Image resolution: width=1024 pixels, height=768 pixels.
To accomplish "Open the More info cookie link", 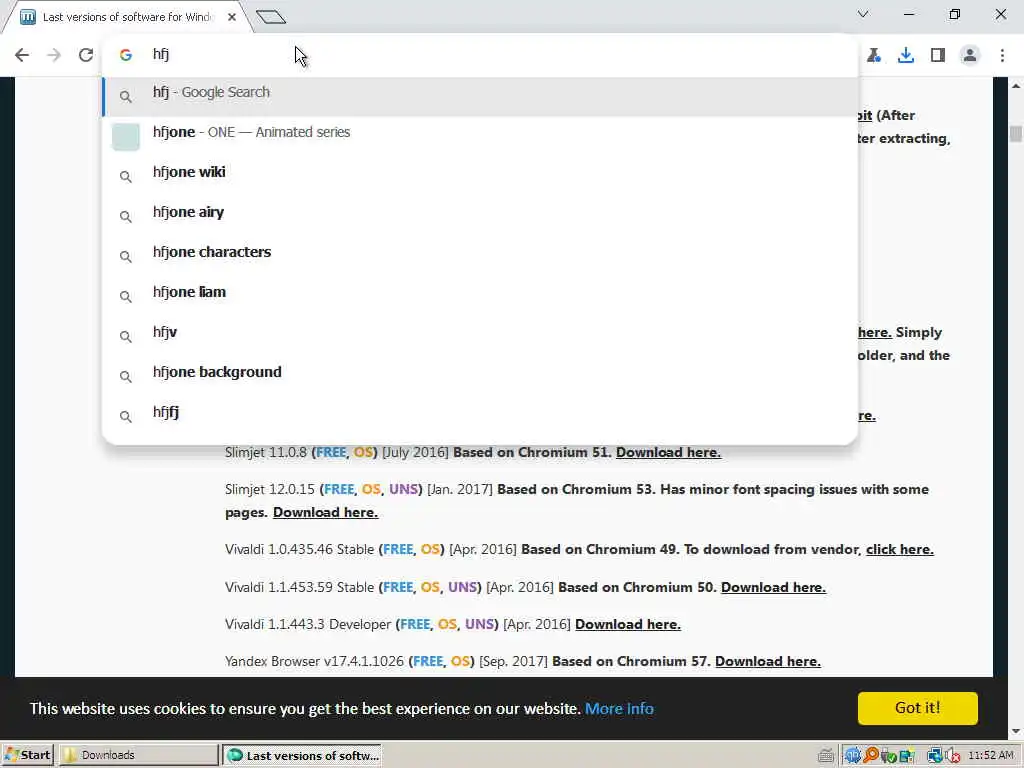I will (619, 709).
